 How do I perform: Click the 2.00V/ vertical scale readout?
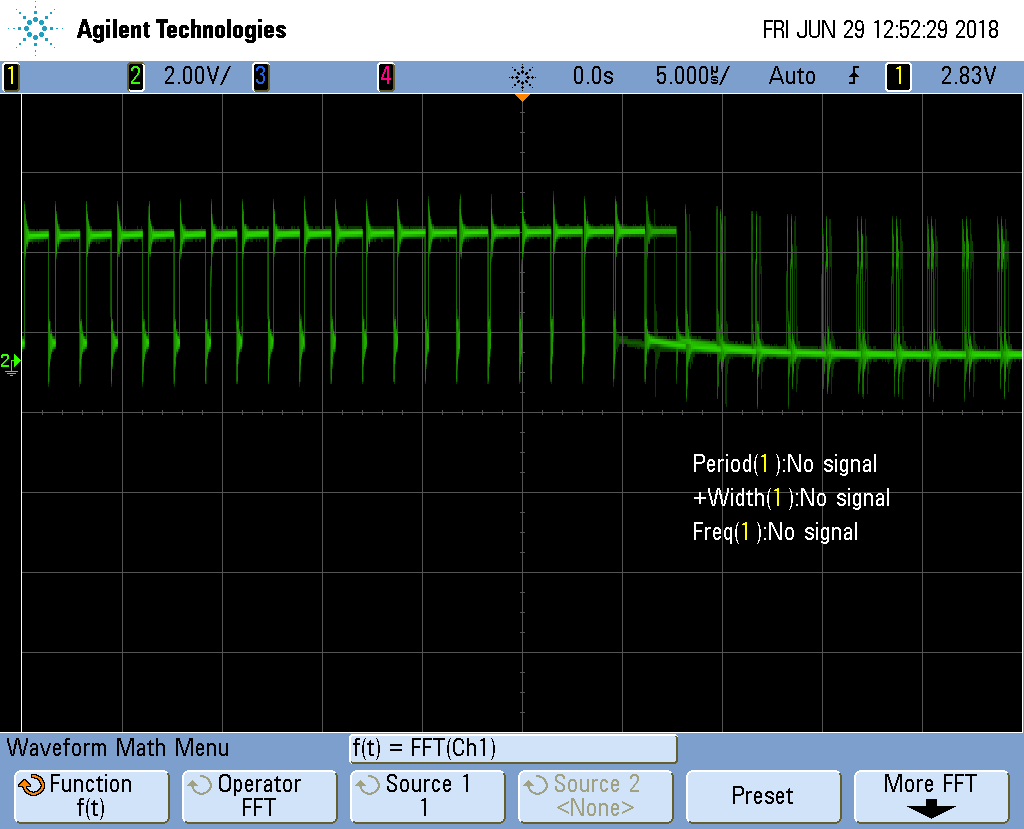coord(199,77)
